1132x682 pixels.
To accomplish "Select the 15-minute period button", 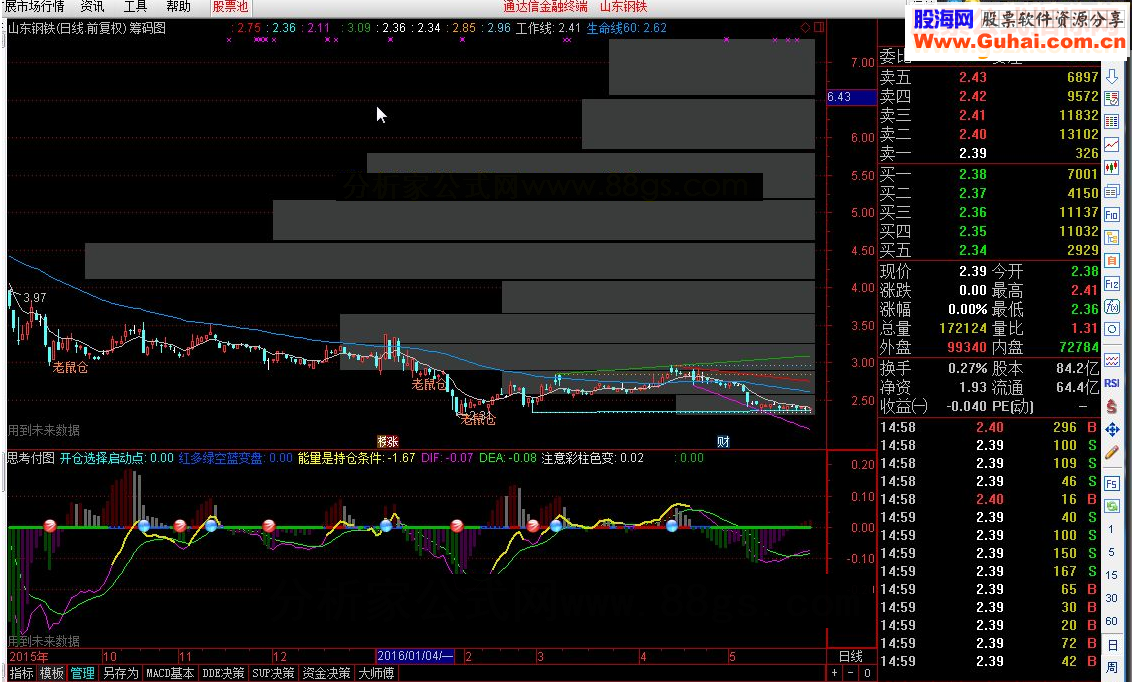I will pos(1112,575).
